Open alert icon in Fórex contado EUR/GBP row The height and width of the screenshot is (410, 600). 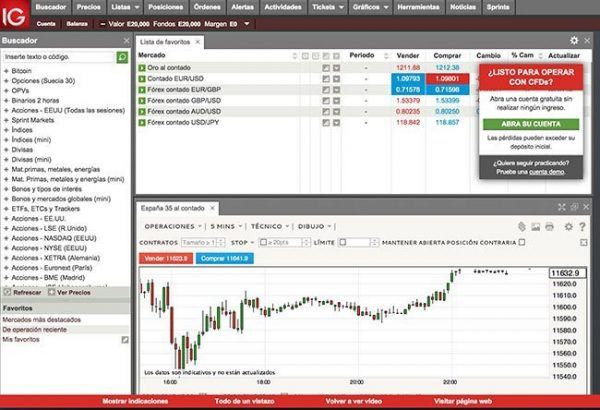coord(336,90)
